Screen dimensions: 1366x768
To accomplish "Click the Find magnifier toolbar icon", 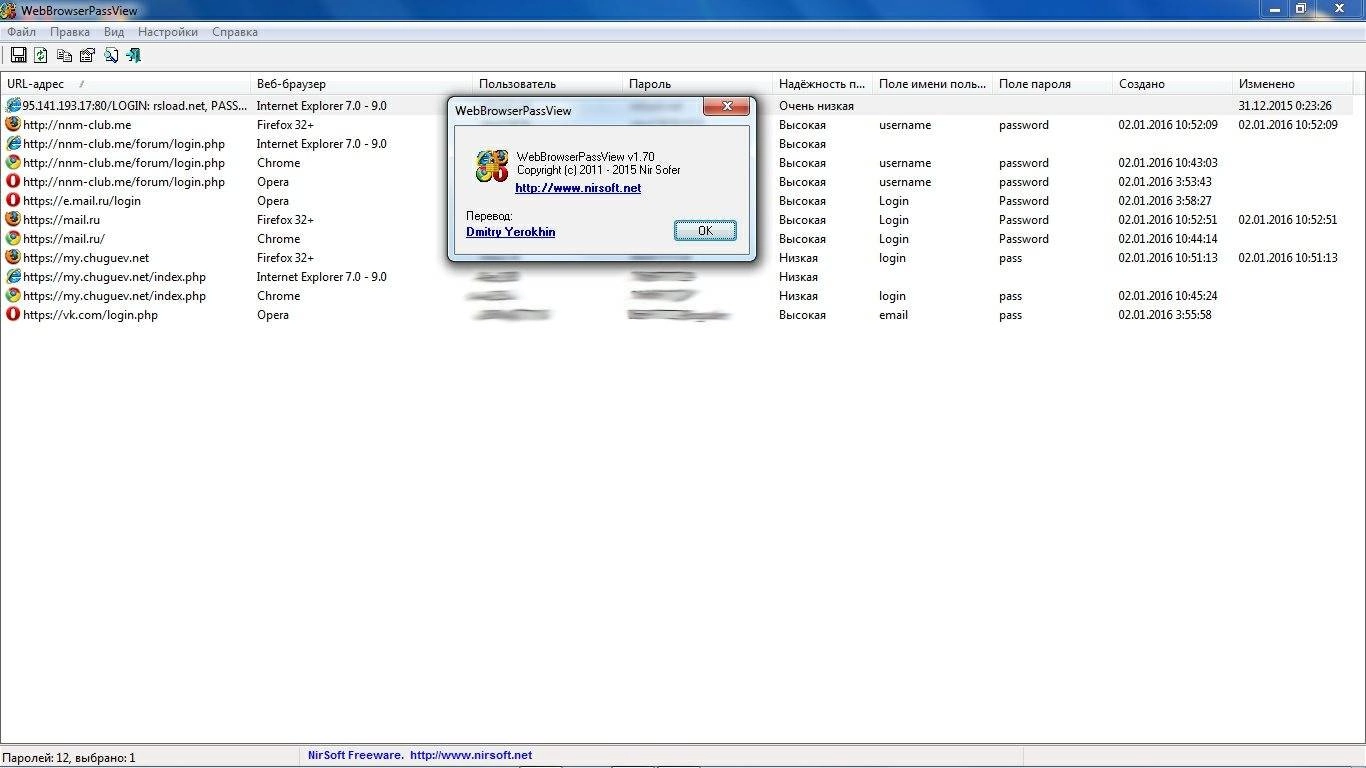I will [110, 56].
